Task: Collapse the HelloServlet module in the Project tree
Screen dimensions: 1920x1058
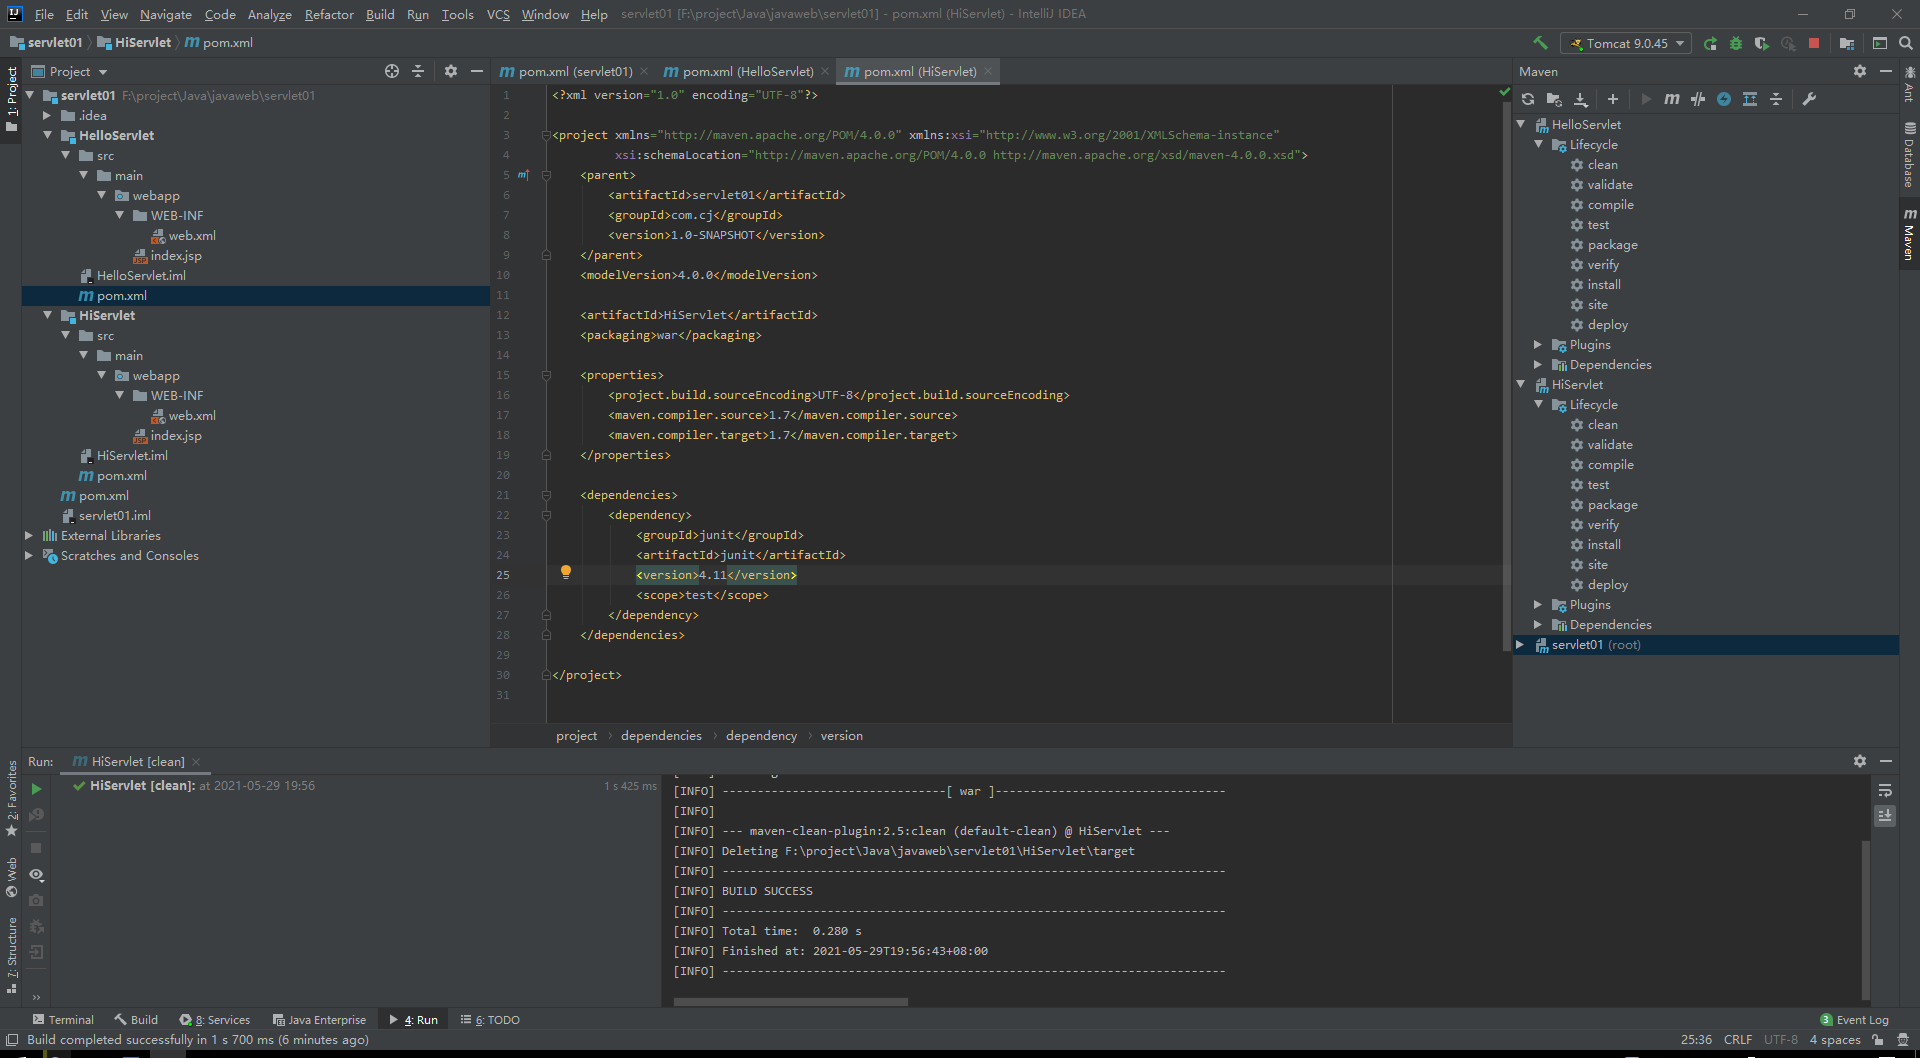Action: [x=47, y=135]
